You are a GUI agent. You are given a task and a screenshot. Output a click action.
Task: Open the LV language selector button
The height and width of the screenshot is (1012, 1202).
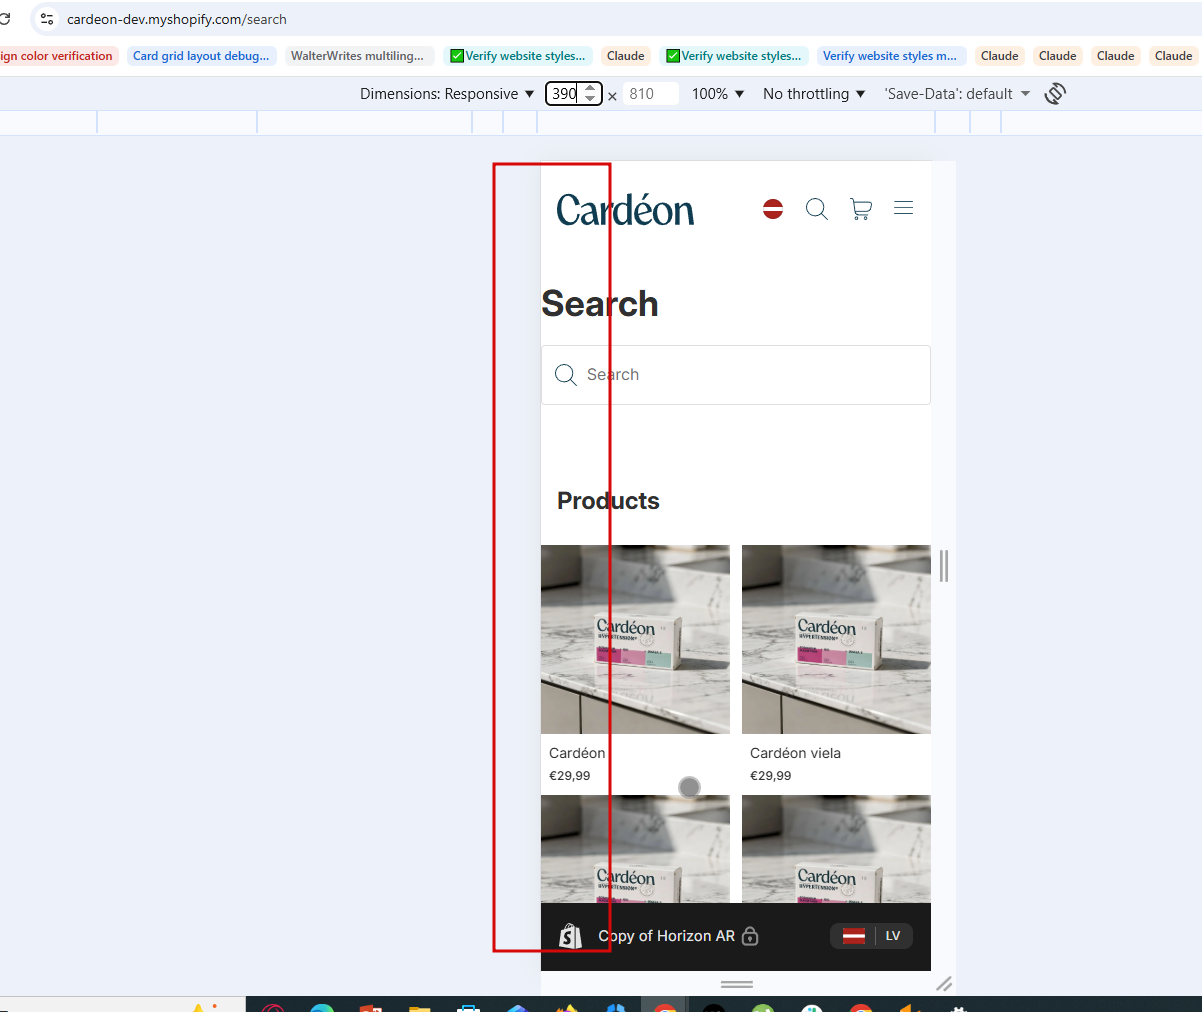(872, 936)
